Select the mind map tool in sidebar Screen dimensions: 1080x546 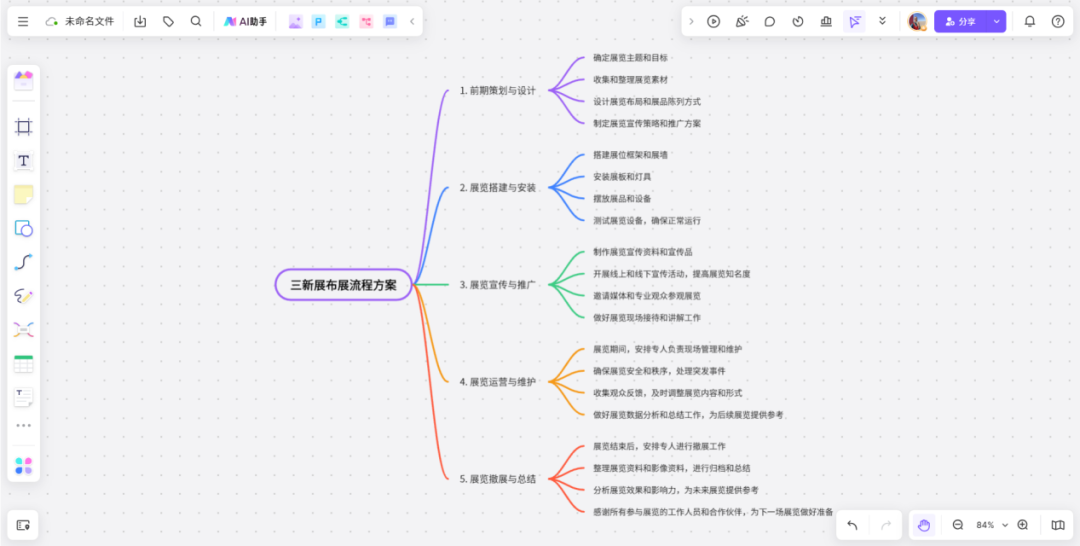click(x=23, y=330)
